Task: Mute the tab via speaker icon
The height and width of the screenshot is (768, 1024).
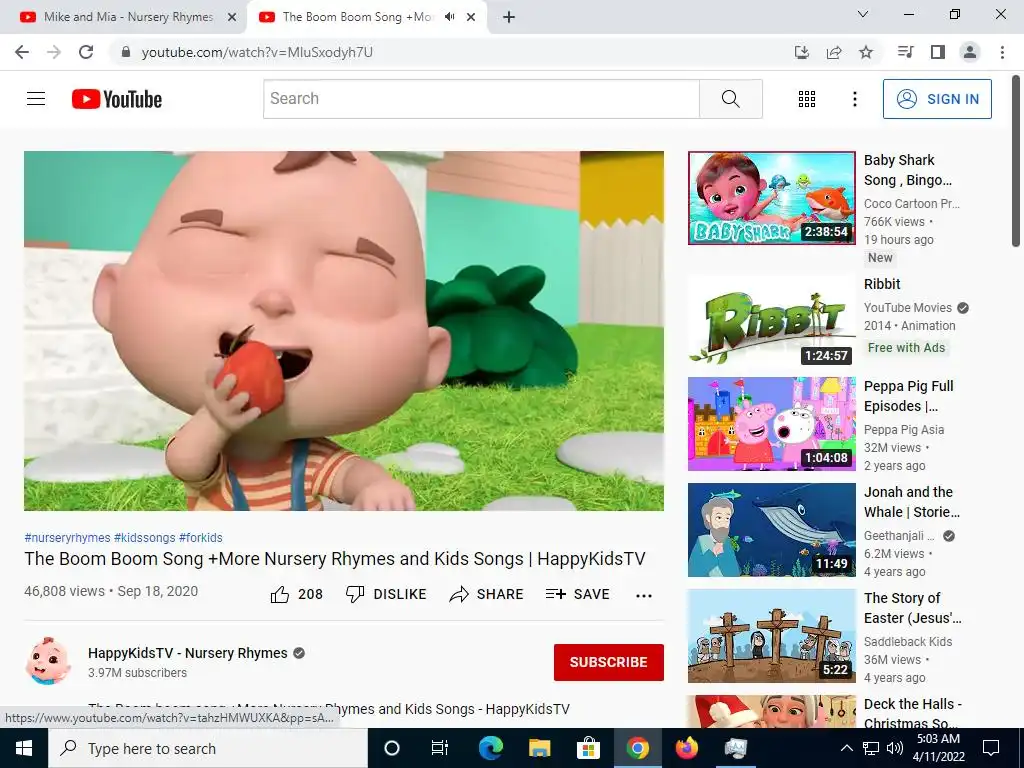Action: tap(449, 17)
